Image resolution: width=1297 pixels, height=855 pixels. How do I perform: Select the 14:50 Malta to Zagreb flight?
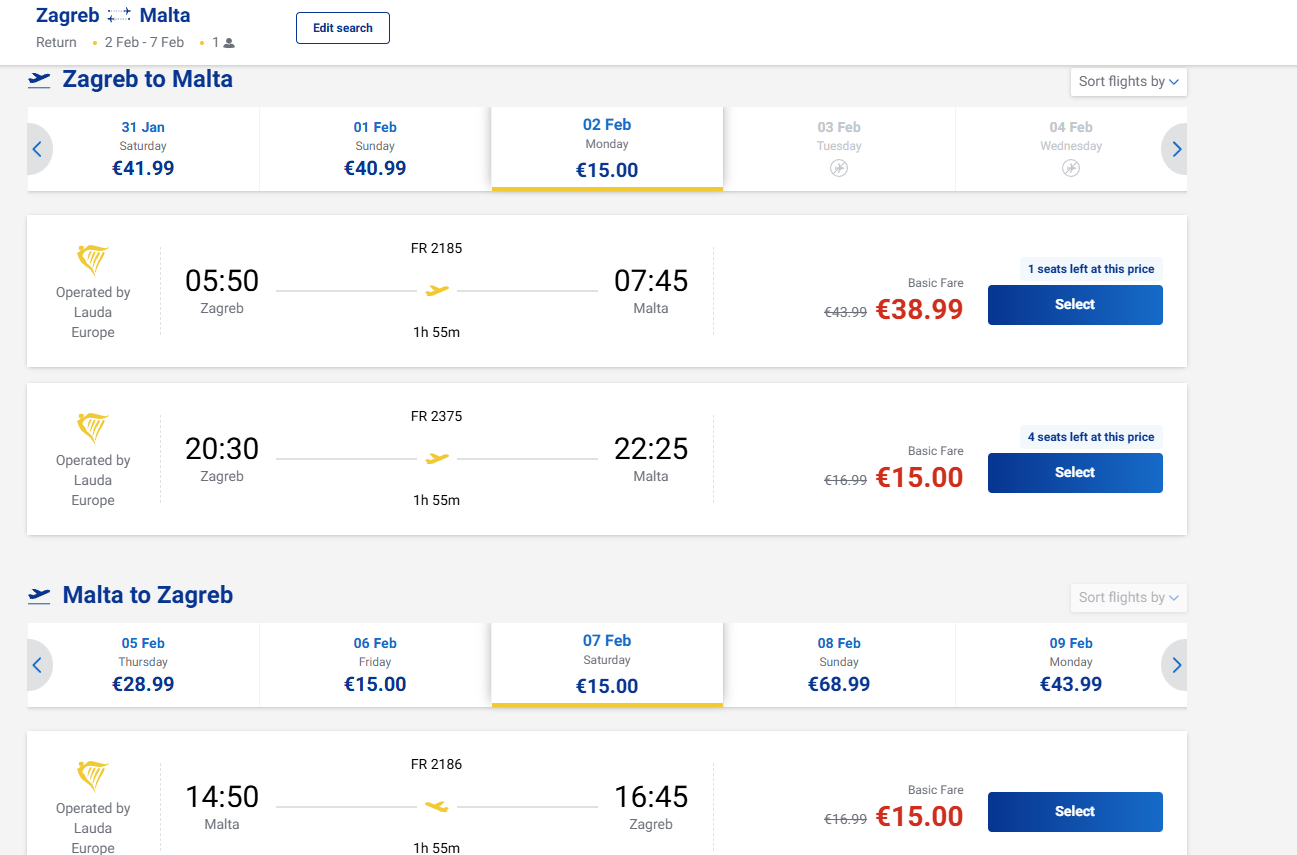(1075, 812)
